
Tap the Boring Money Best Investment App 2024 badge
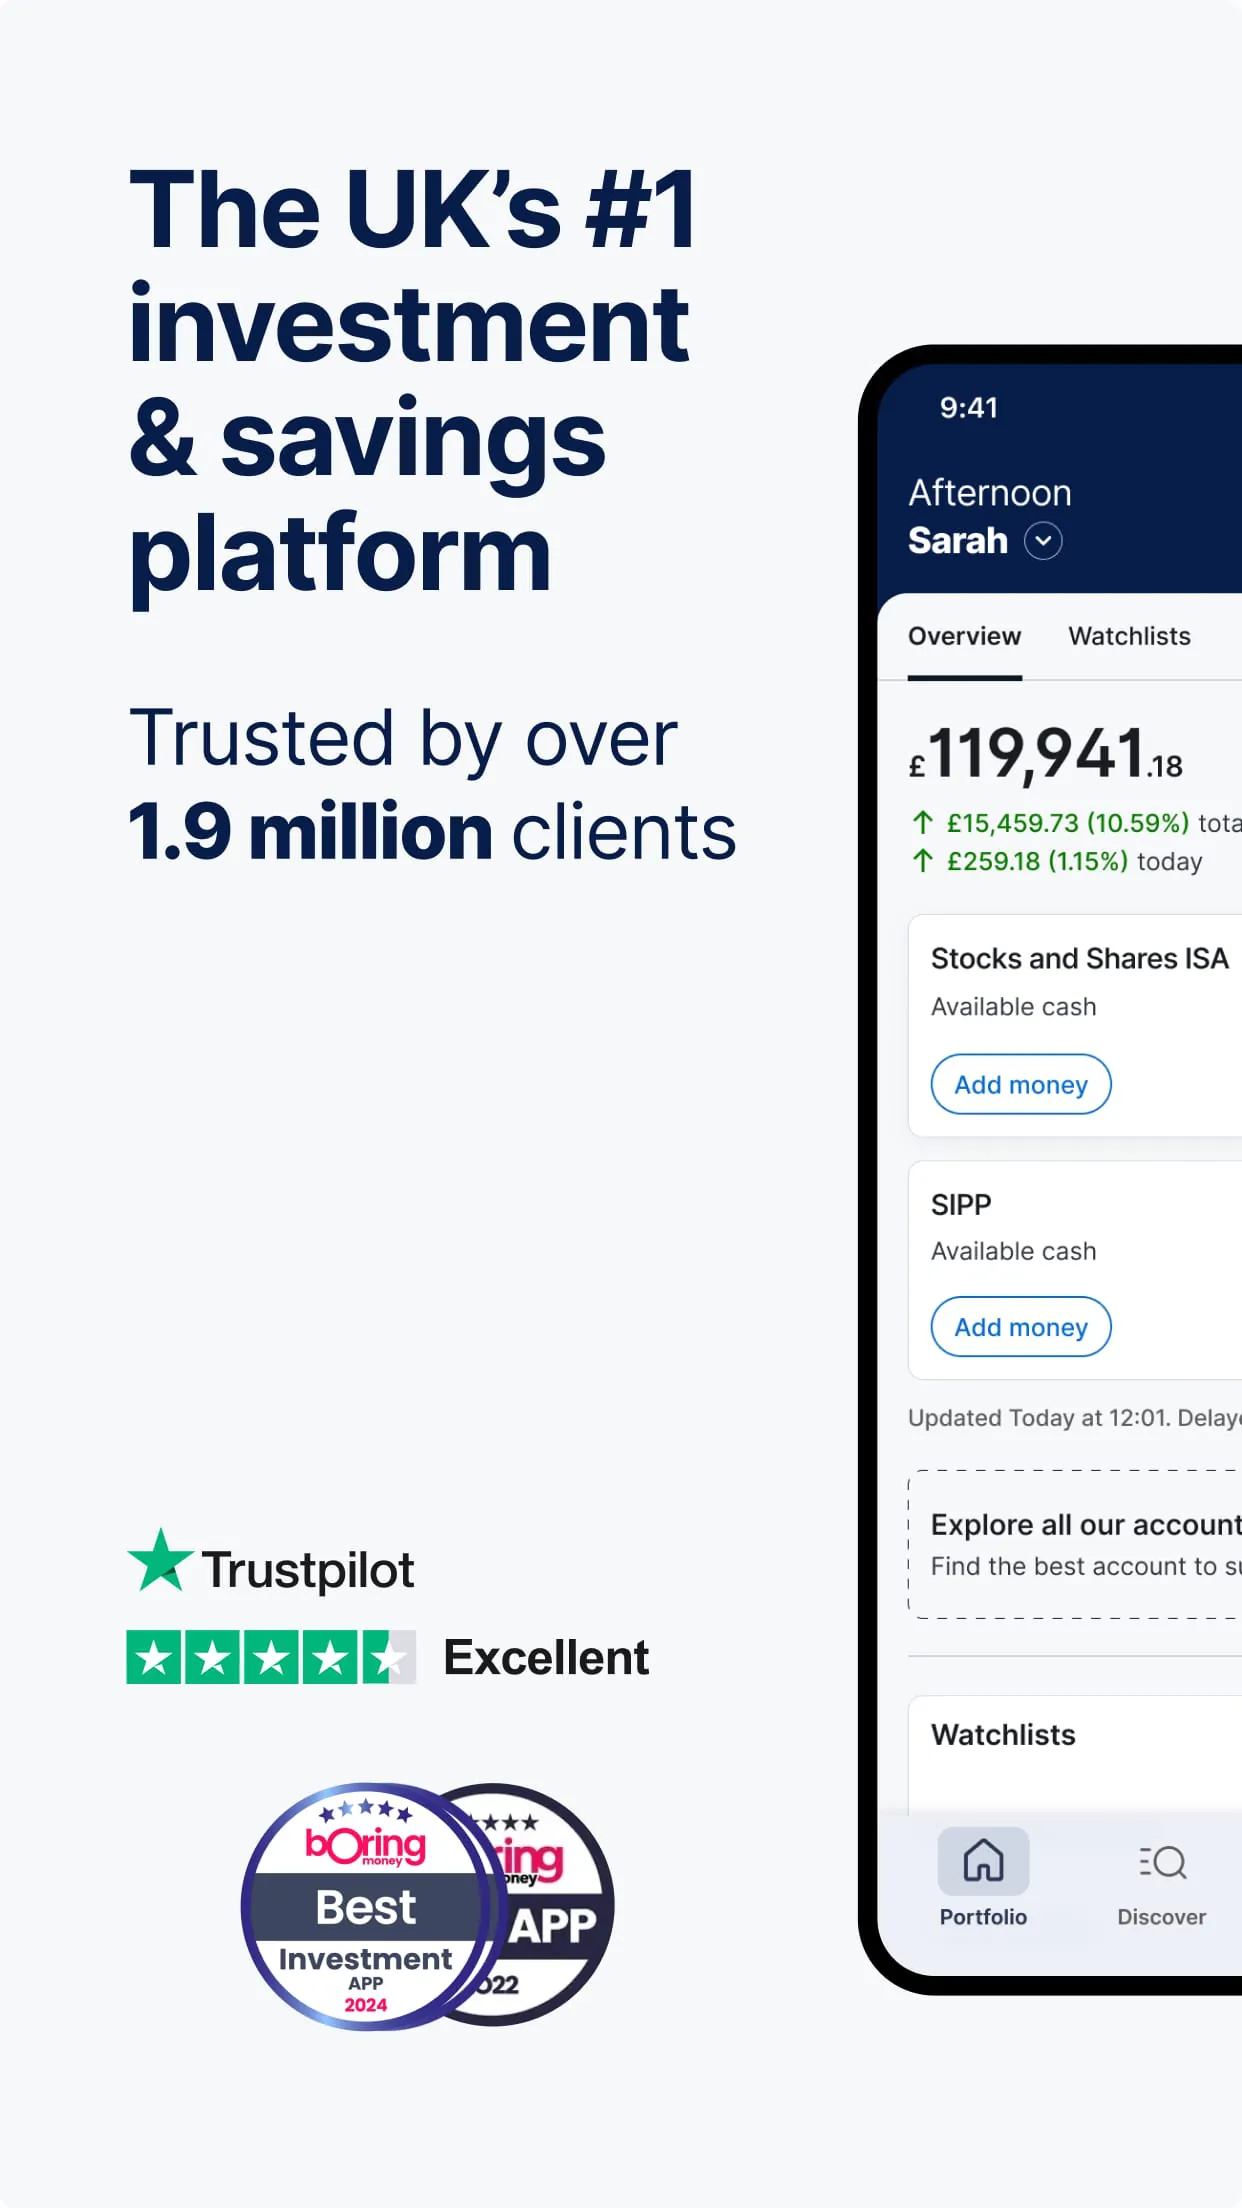[x=366, y=1906]
